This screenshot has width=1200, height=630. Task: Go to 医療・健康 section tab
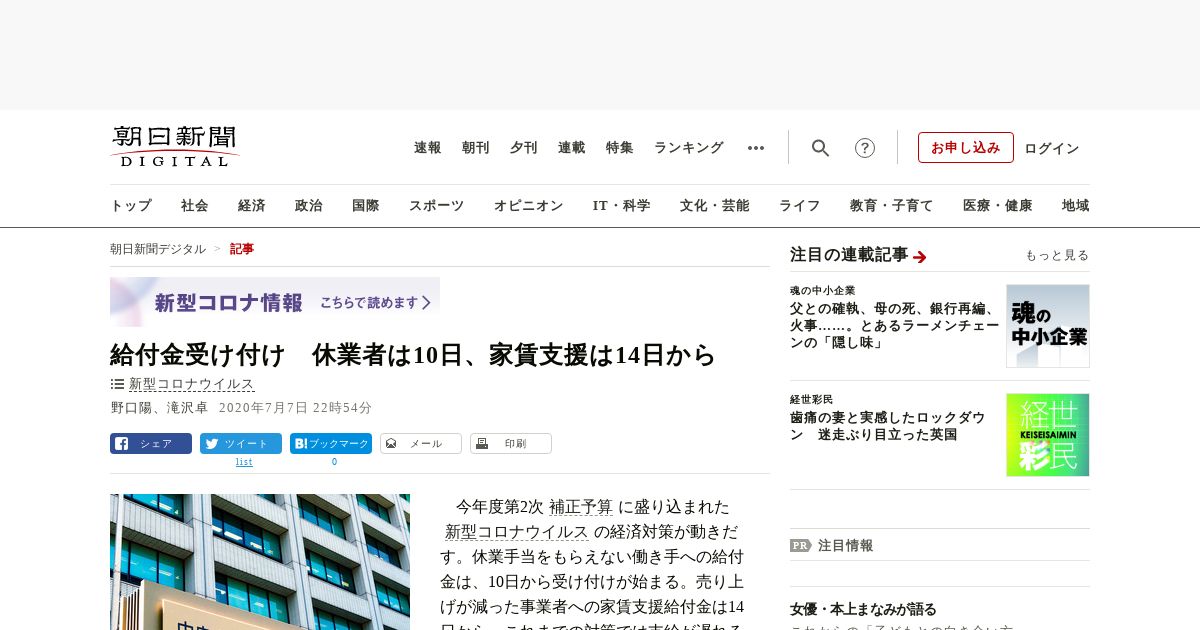tap(997, 206)
